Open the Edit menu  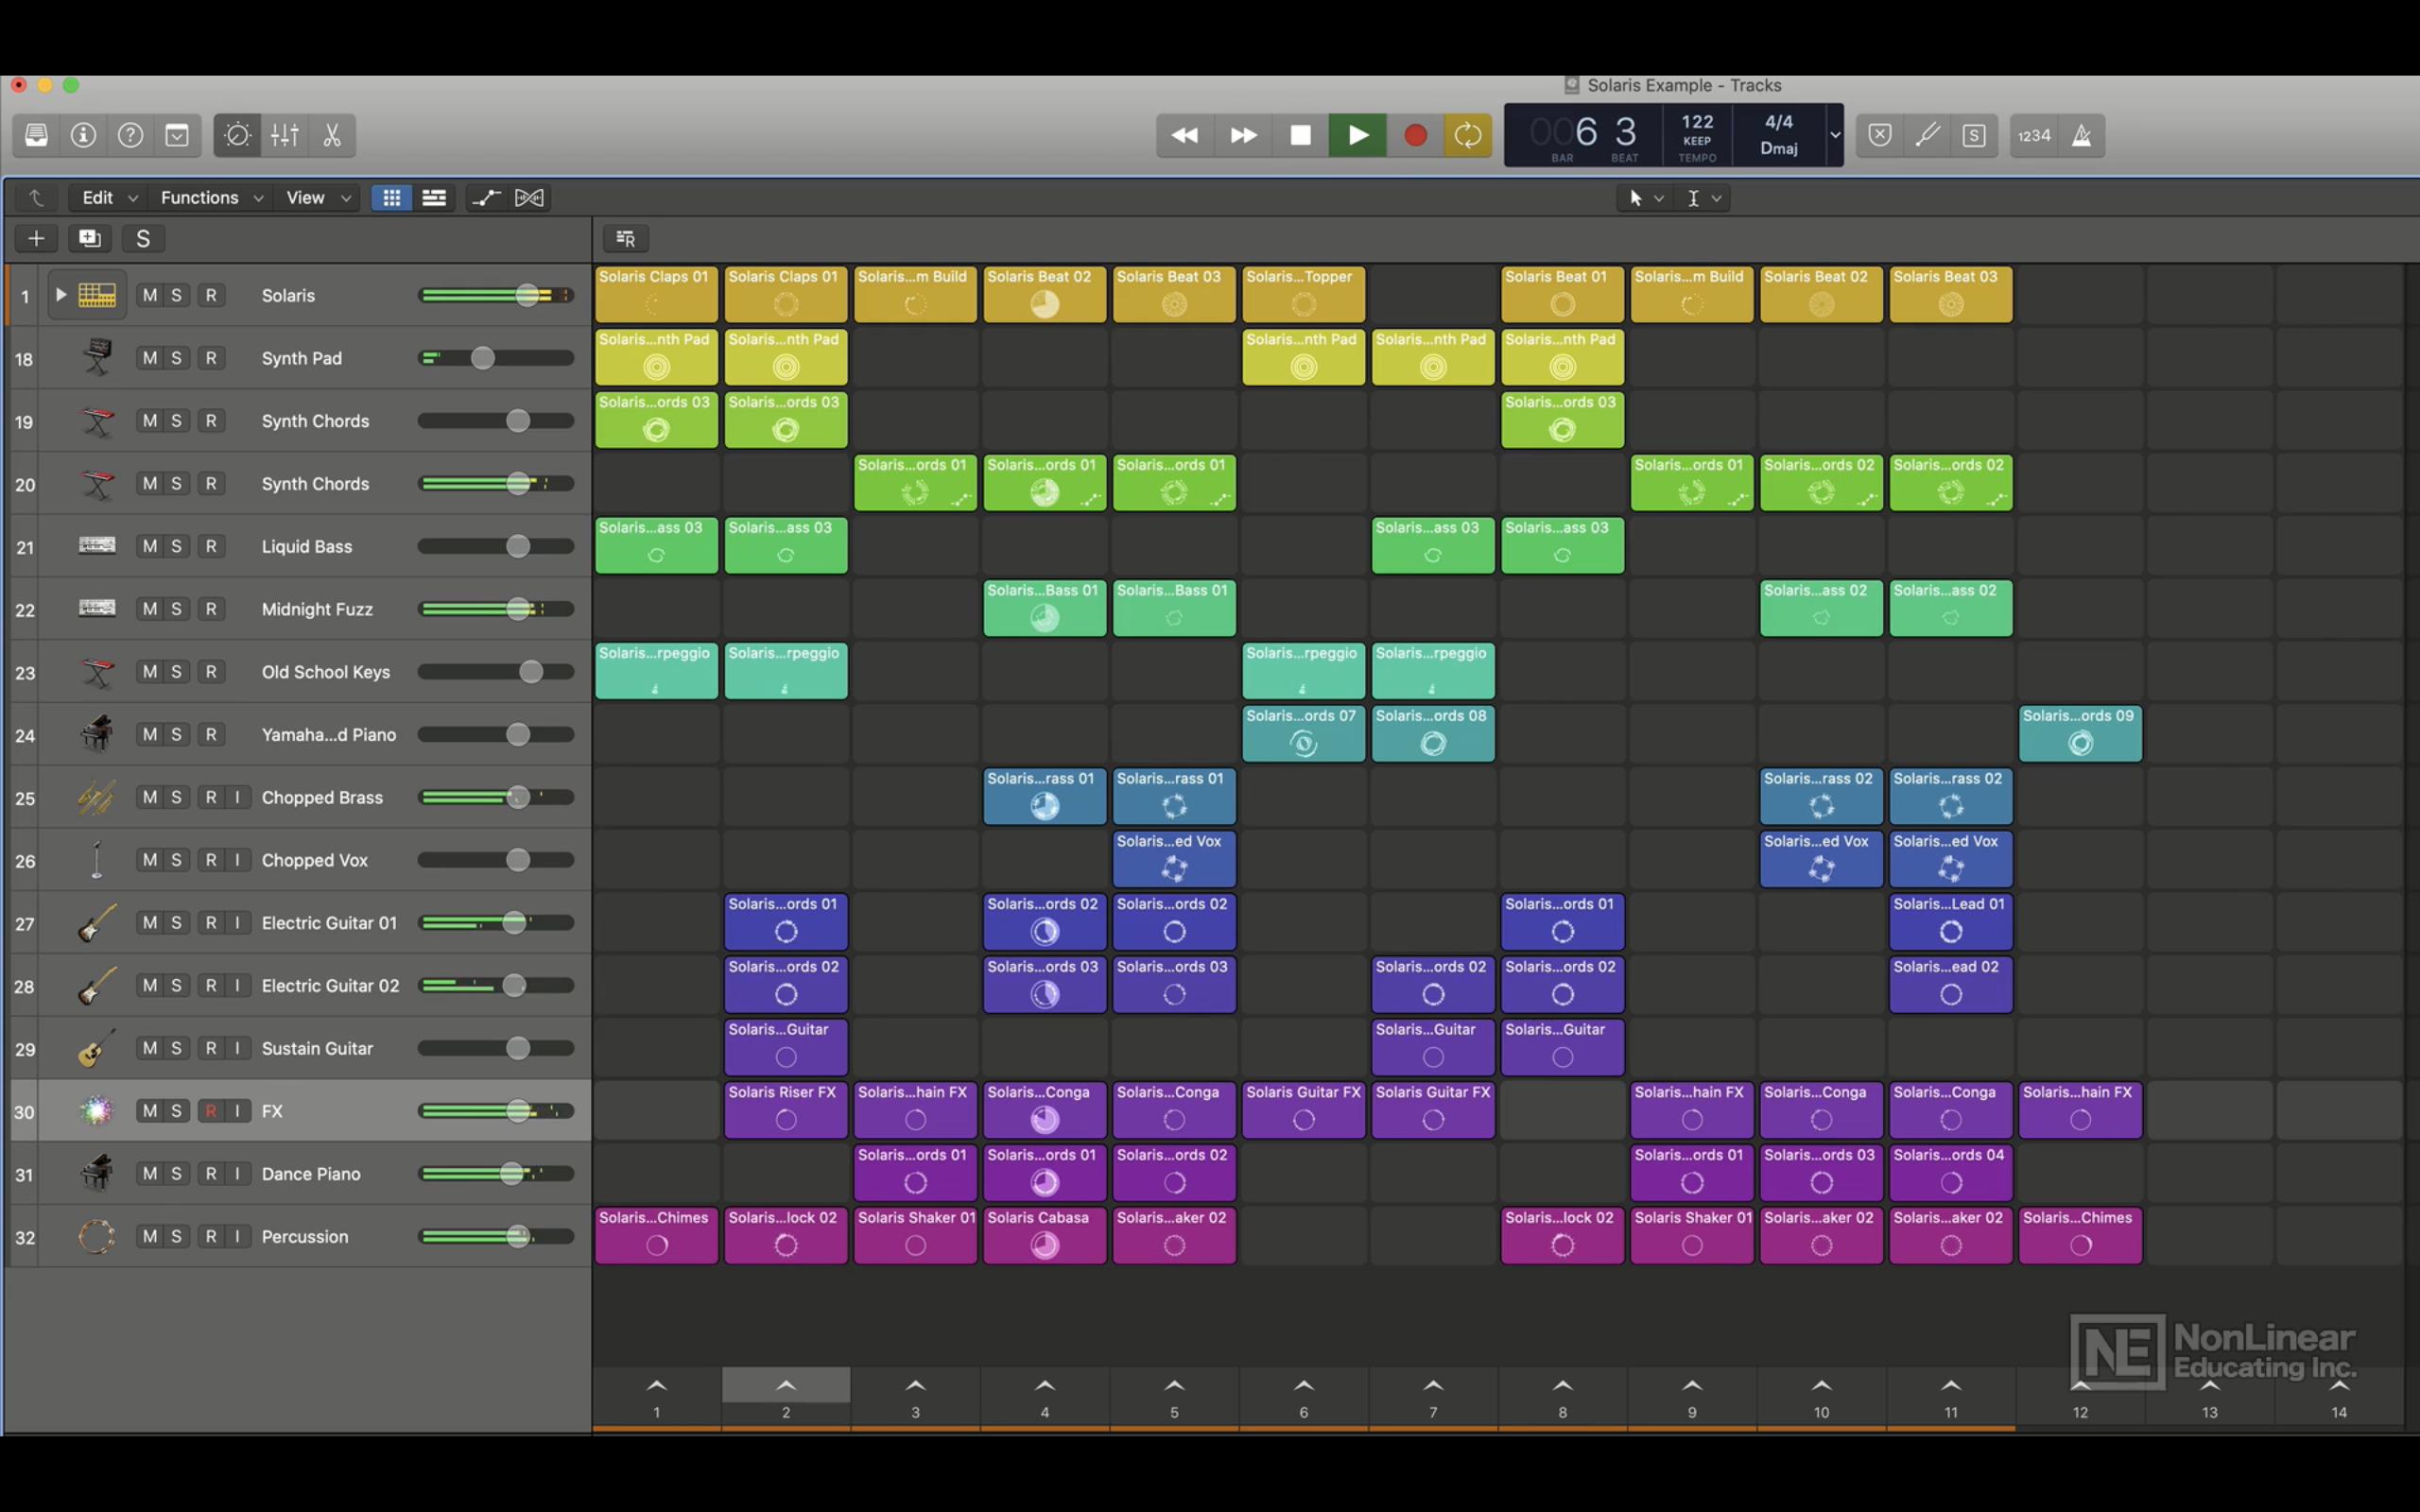[x=108, y=198]
